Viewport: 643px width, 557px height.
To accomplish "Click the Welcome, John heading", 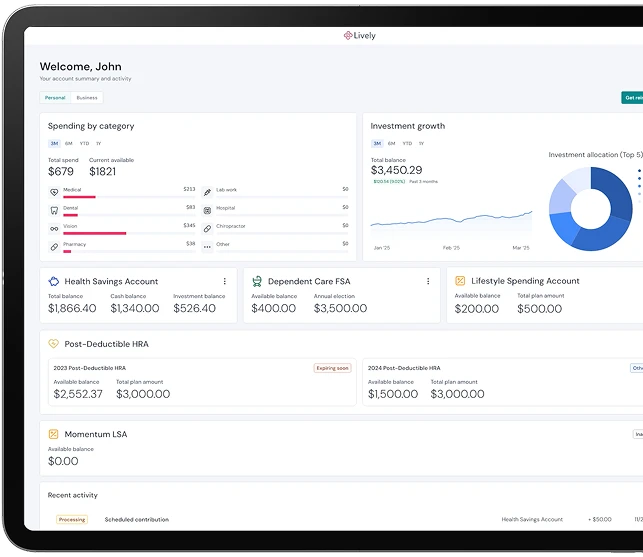I will 80,66.
